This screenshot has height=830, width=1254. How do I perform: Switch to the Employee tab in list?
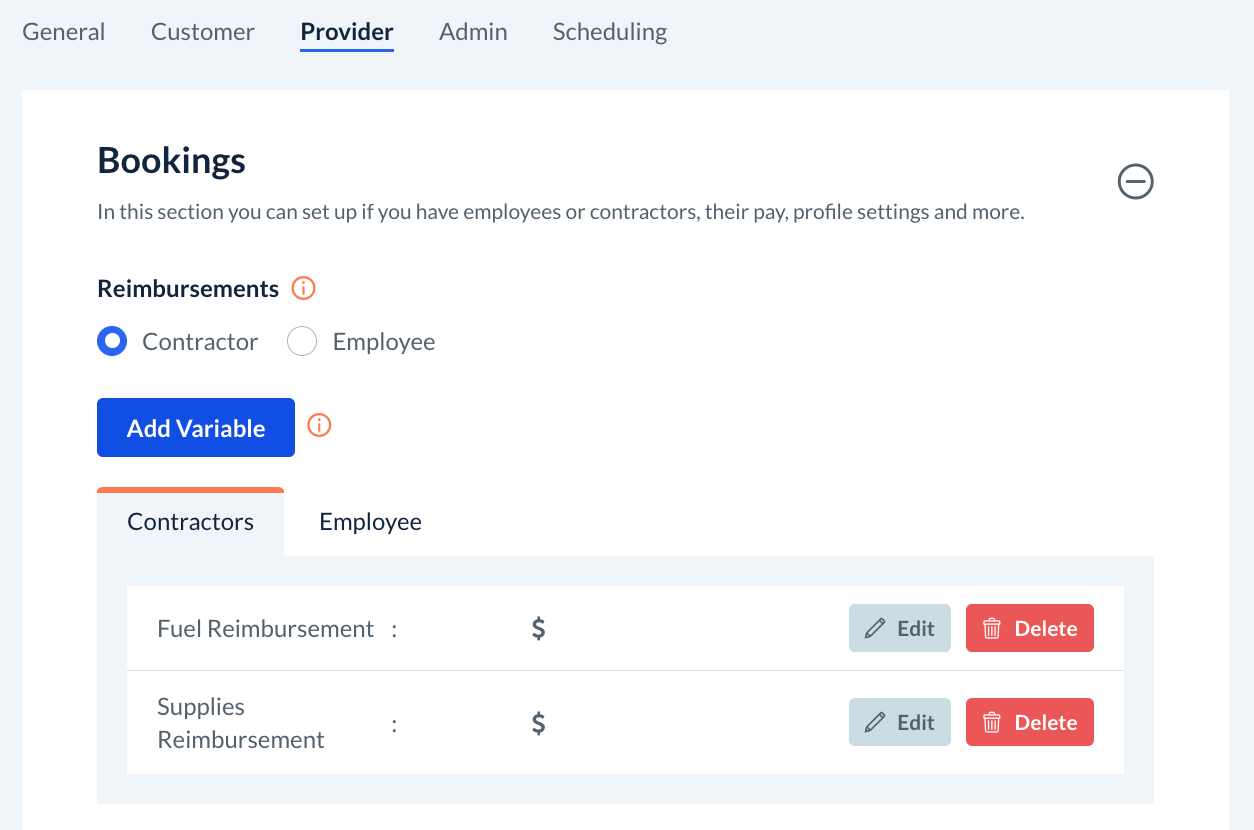(x=370, y=522)
